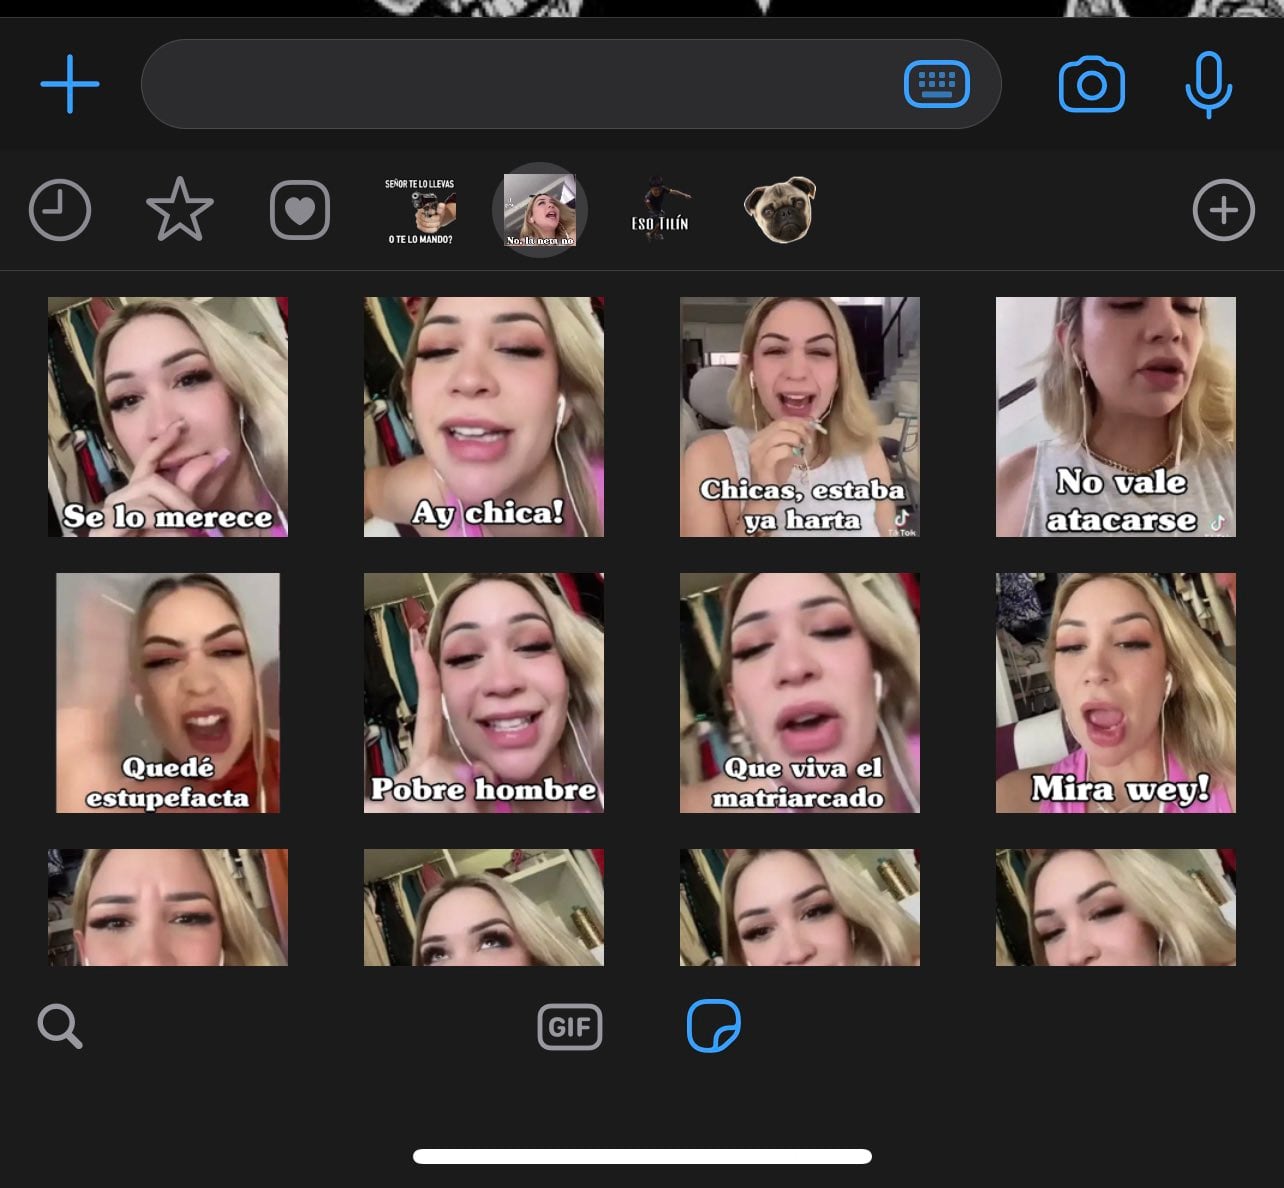Show recently used stickers clock icon
Viewport: 1284px width, 1188px height.
pos(60,211)
